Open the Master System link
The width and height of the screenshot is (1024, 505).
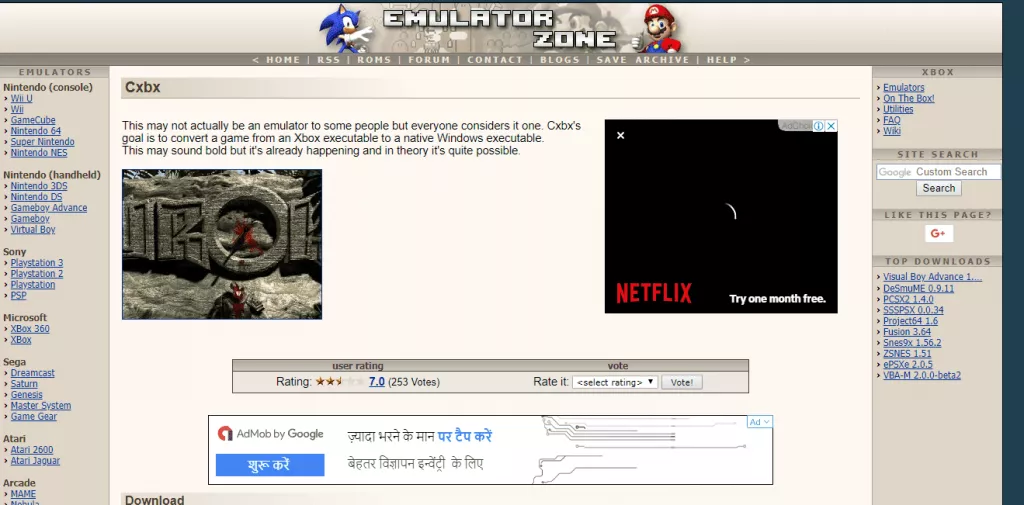pos(40,406)
